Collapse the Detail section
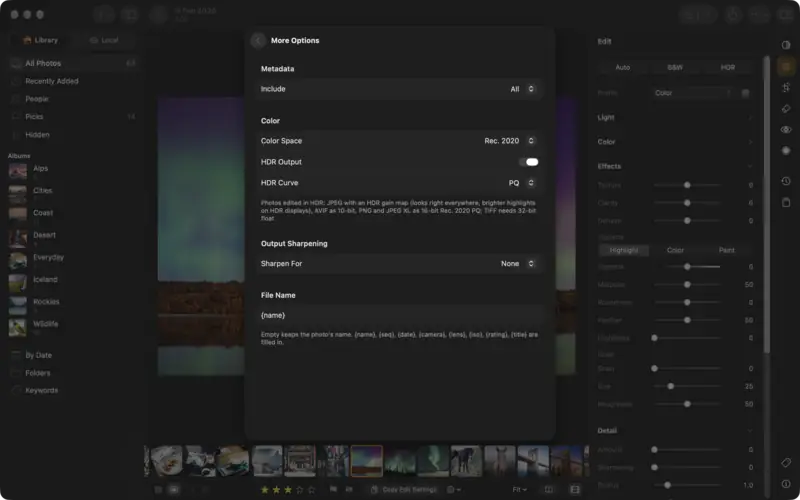 tap(676, 431)
